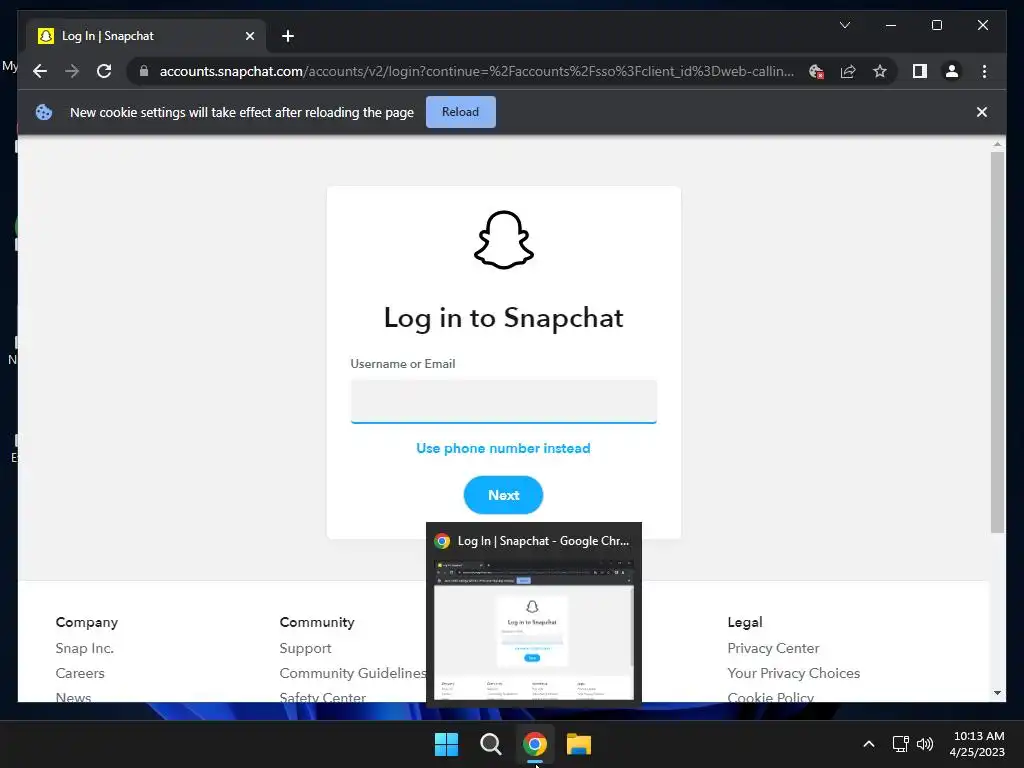Open the clock showing 10:13 AM
The height and width of the screenshot is (768, 1024).
click(977, 744)
